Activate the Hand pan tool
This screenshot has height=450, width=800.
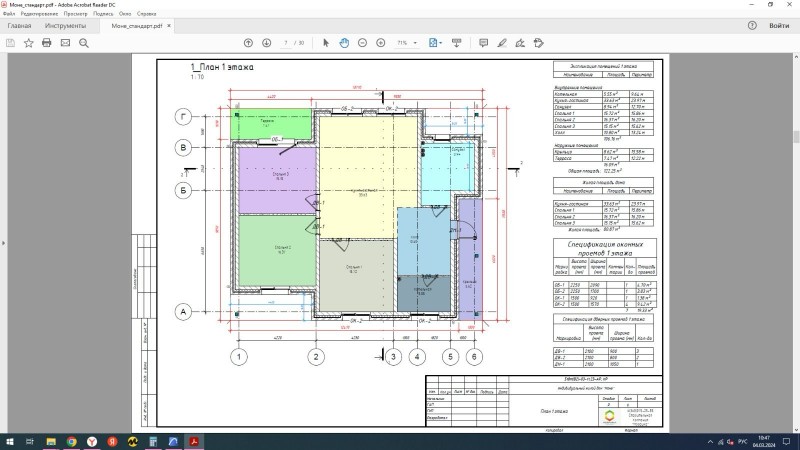(344, 43)
